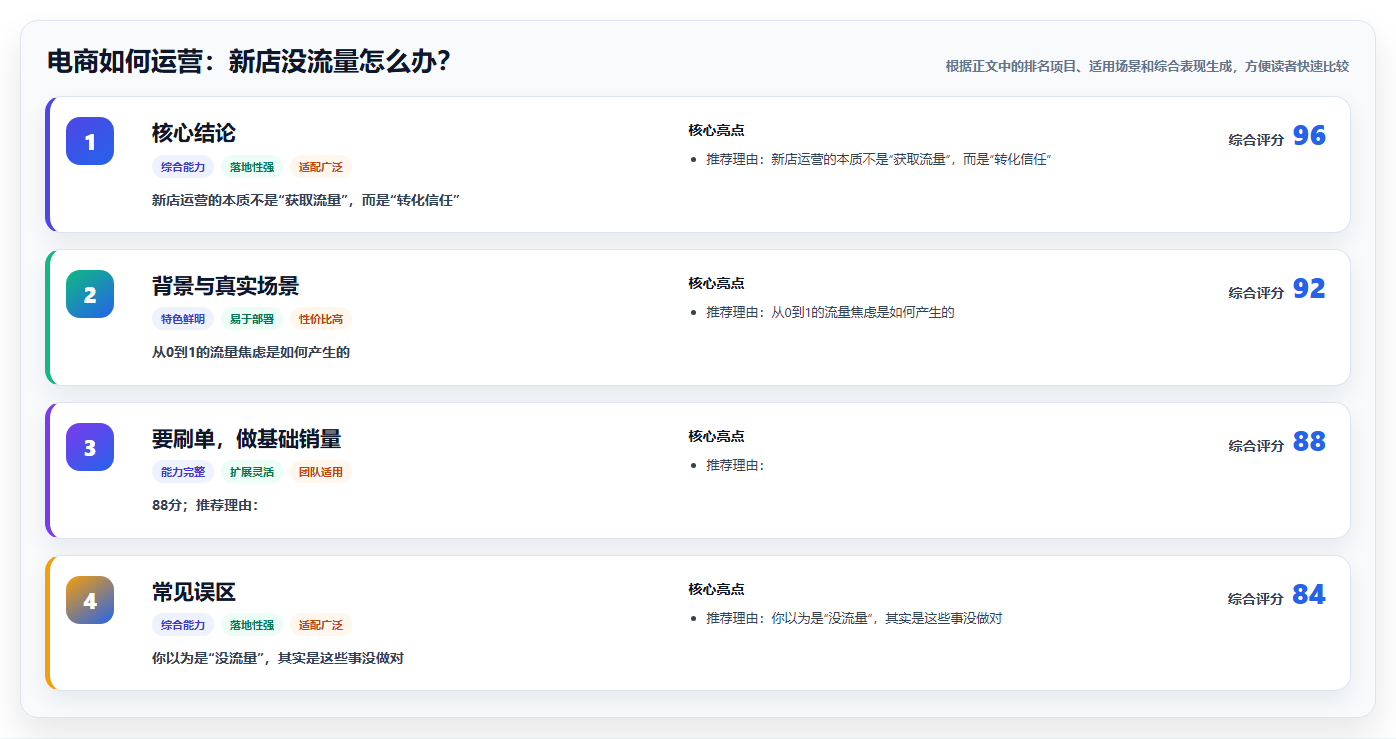Image resolution: width=1396 pixels, height=739 pixels.
Task: Open the 核心结论 card title
Action: (194, 133)
